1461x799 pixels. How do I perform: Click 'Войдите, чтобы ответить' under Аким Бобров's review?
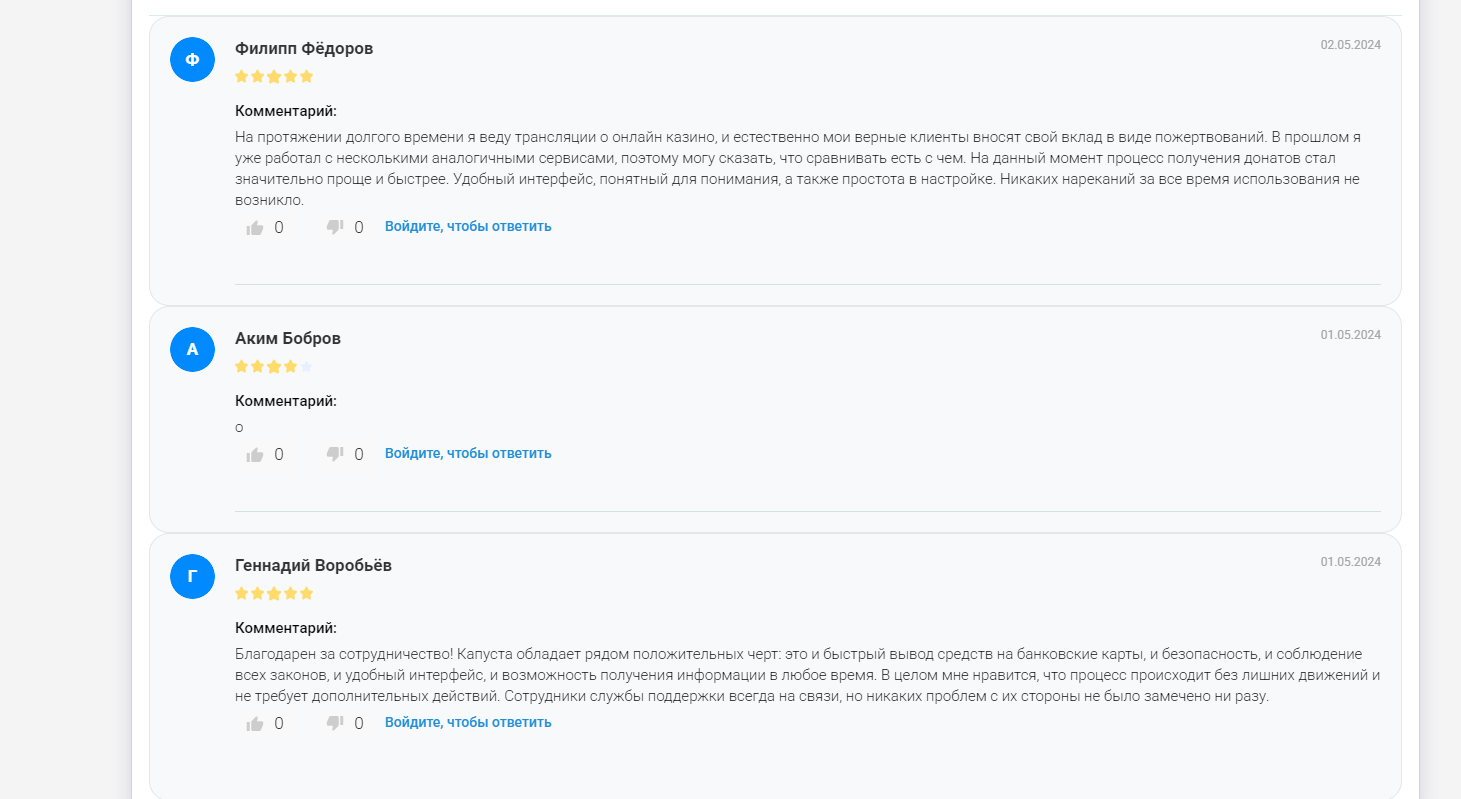[468, 454]
